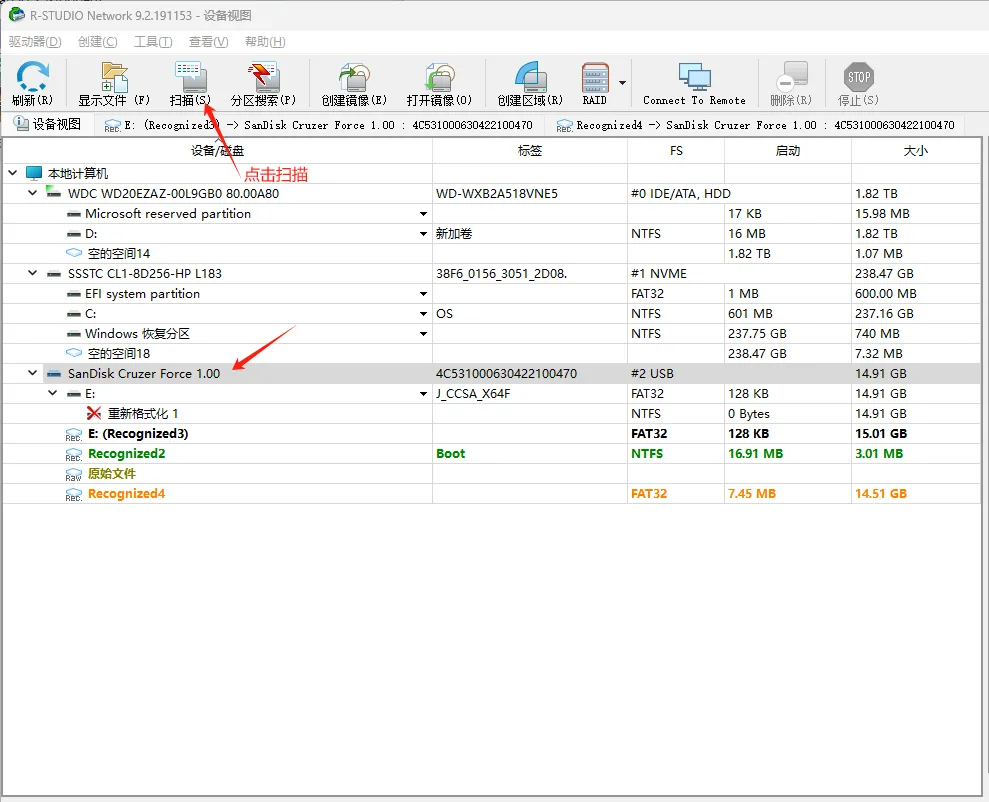This screenshot has width=989, height=802.
Task: Open dropdown arrow for E: partition
Action: (423, 394)
